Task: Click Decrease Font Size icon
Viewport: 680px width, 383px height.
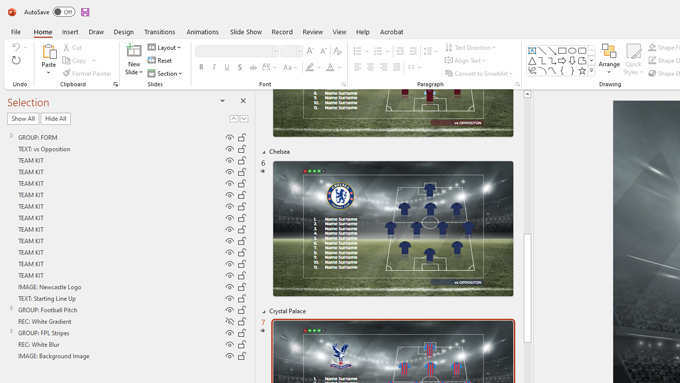Action: click(323, 51)
